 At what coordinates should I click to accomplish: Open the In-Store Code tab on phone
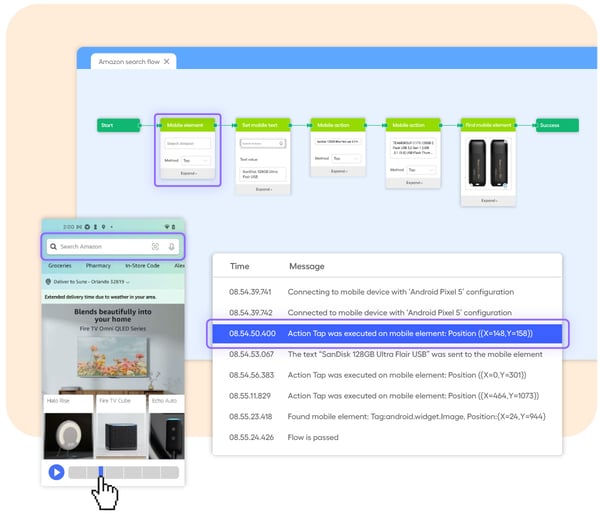[x=142, y=266]
